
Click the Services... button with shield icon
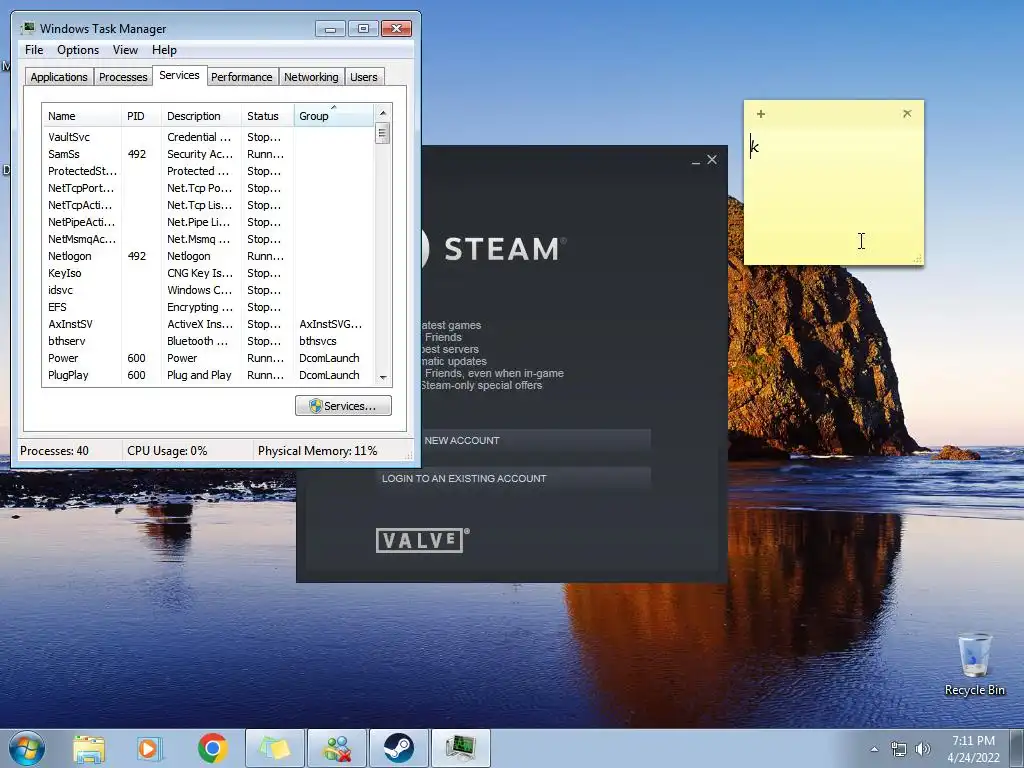pos(344,406)
